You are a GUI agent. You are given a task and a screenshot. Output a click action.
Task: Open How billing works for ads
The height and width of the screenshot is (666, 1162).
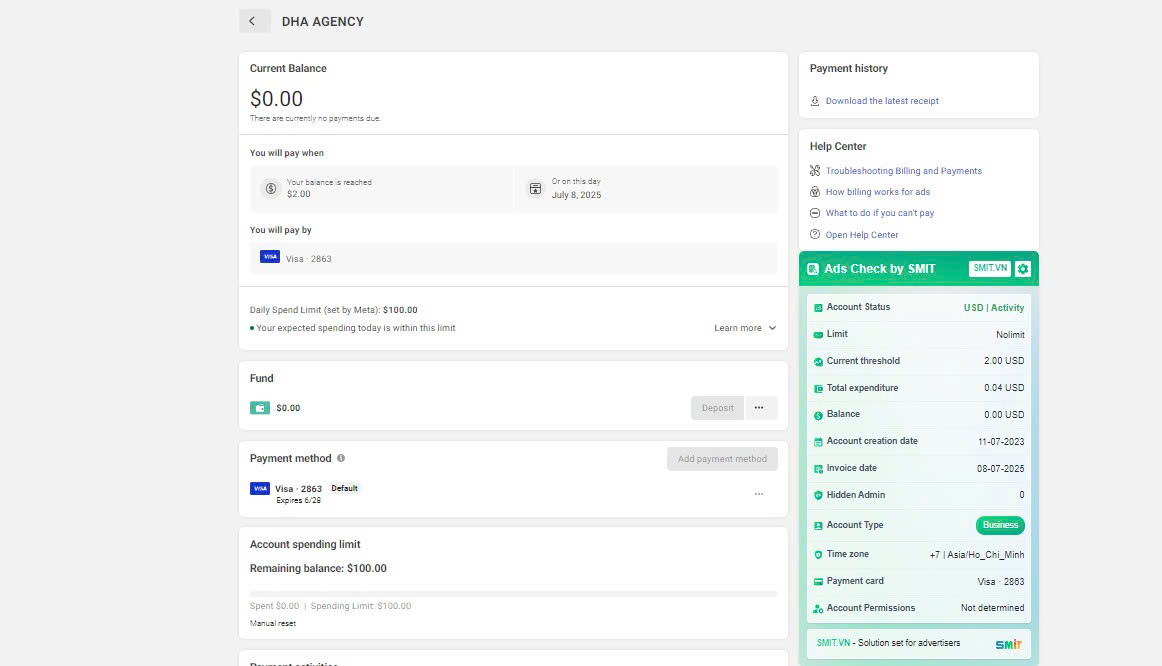[877, 192]
